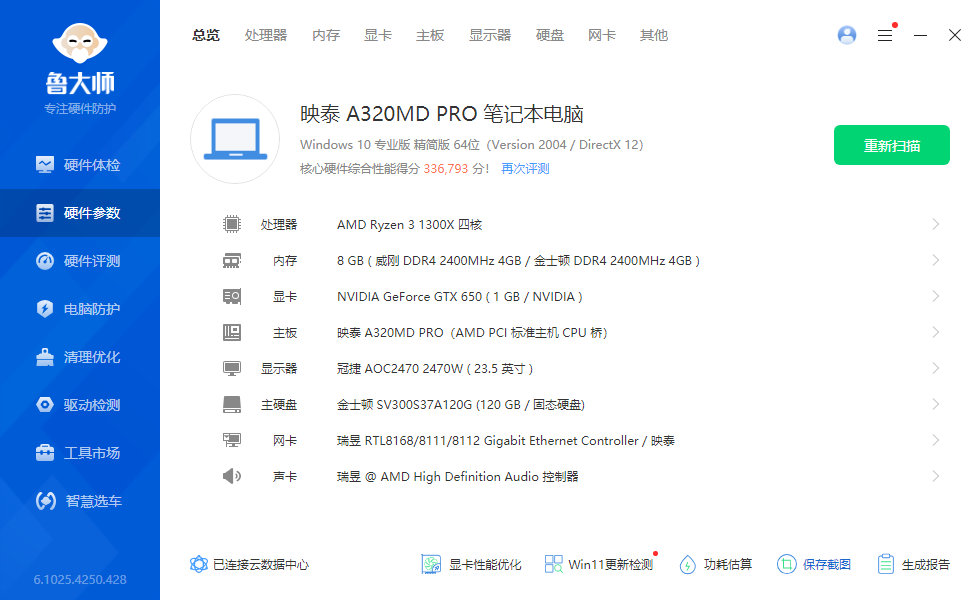Go to the 其他 tab
Viewport: 980px width, 600px height.
click(x=654, y=36)
